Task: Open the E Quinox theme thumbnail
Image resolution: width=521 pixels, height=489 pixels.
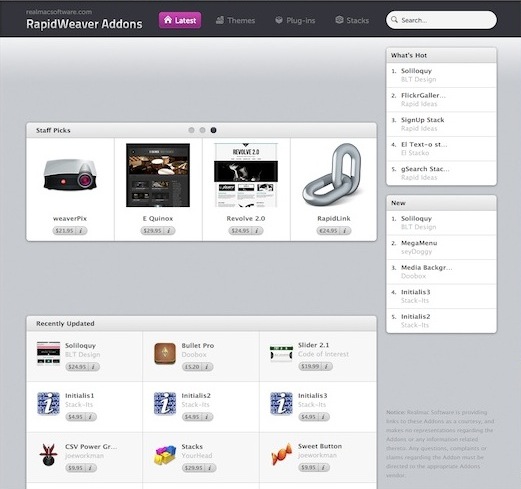Action: coord(158,175)
